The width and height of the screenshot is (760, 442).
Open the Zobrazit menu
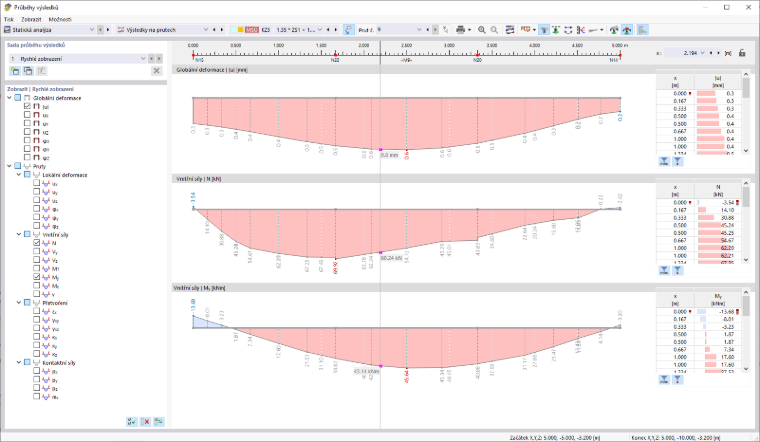point(31,19)
